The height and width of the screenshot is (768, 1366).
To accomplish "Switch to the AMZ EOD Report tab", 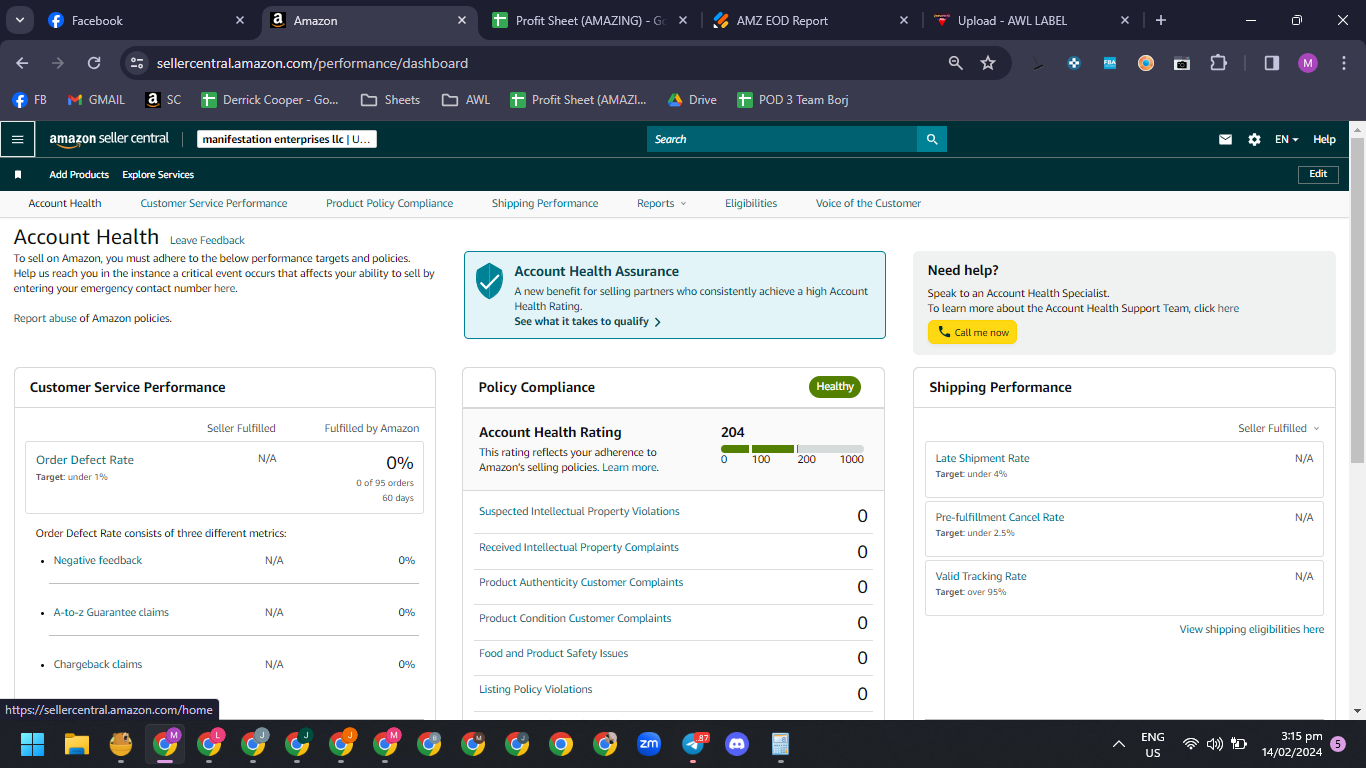I will coord(811,20).
